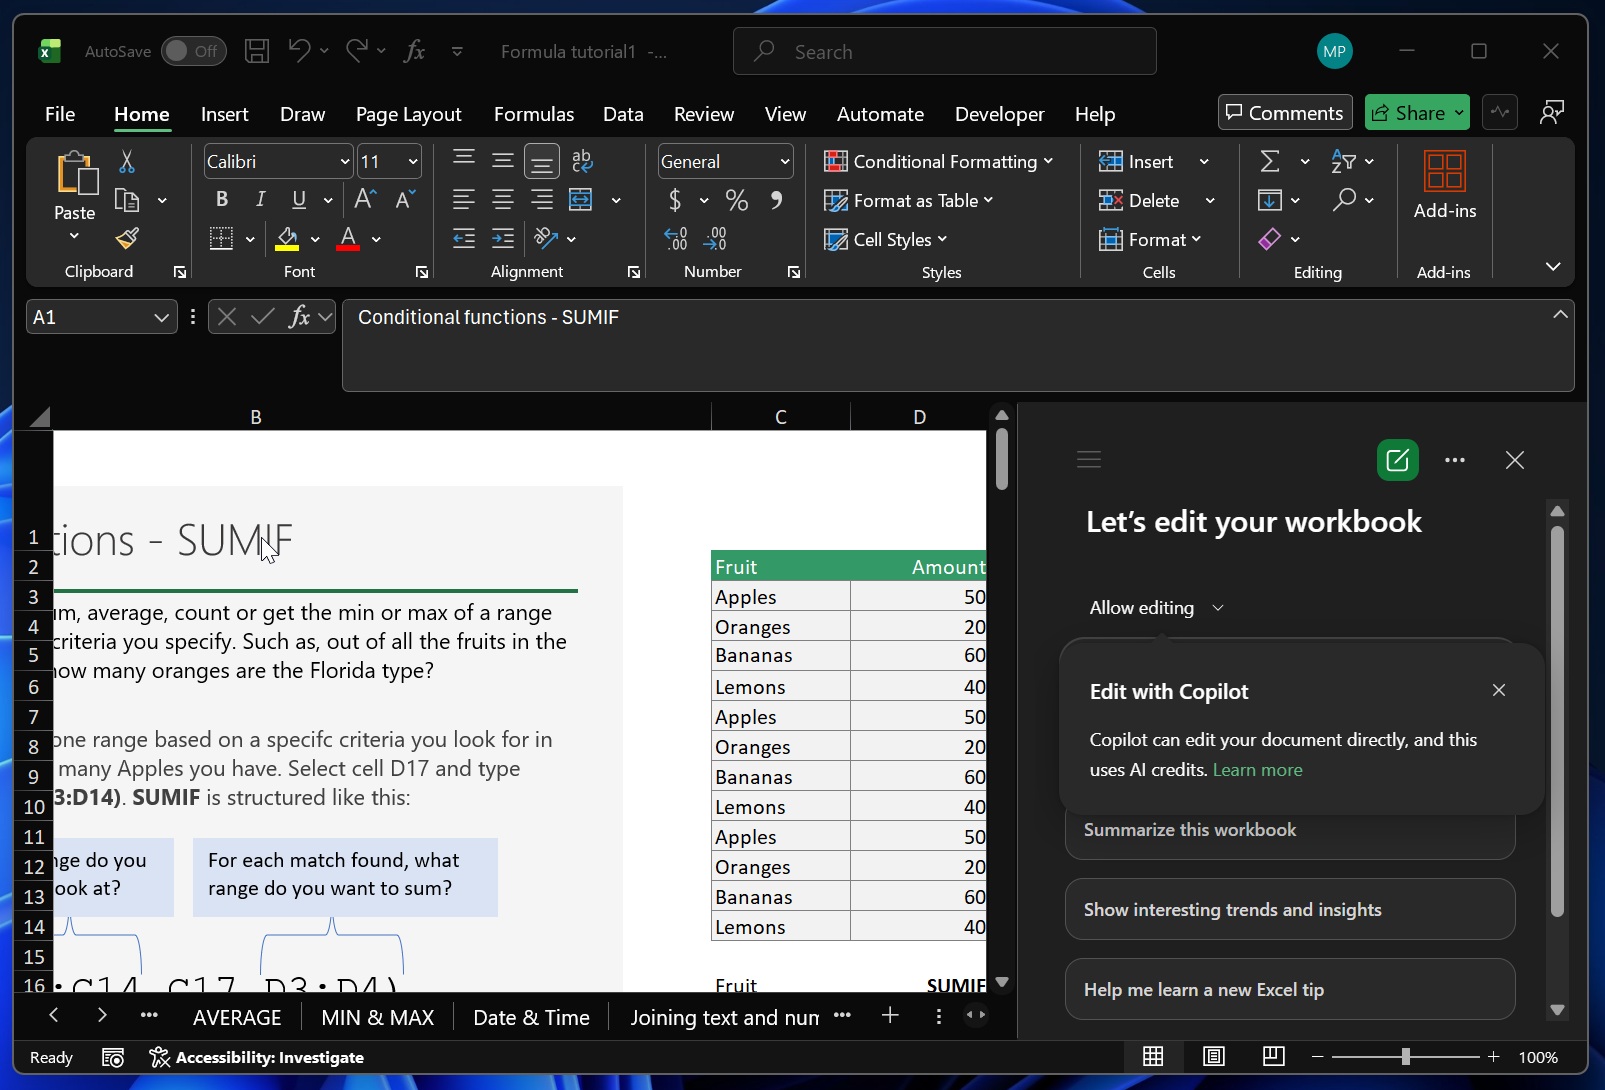Open the Formulas ribbon tab
The image size is (1605, 1090).
[534, 114]
